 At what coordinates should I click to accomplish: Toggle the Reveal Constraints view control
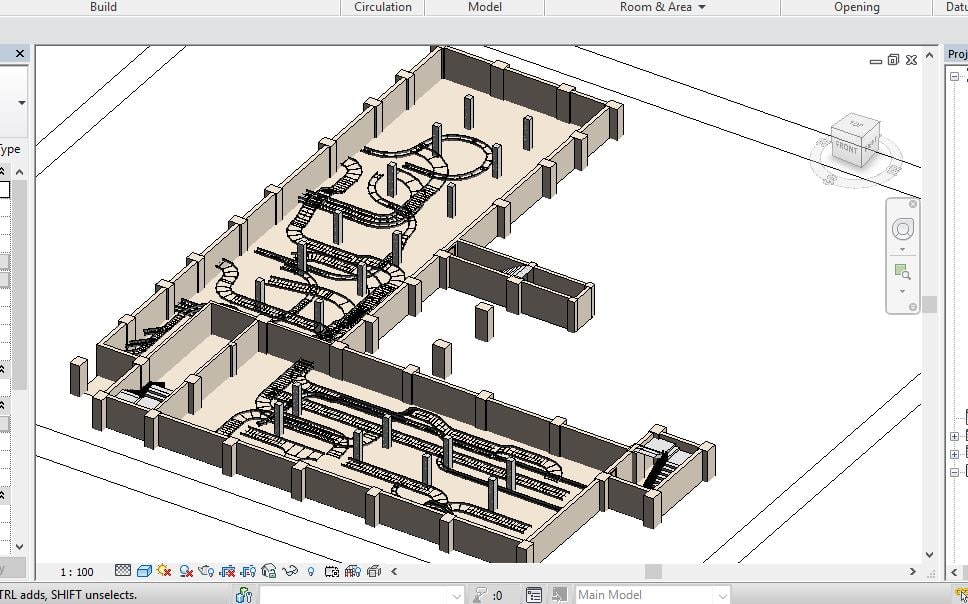[352, 570]
